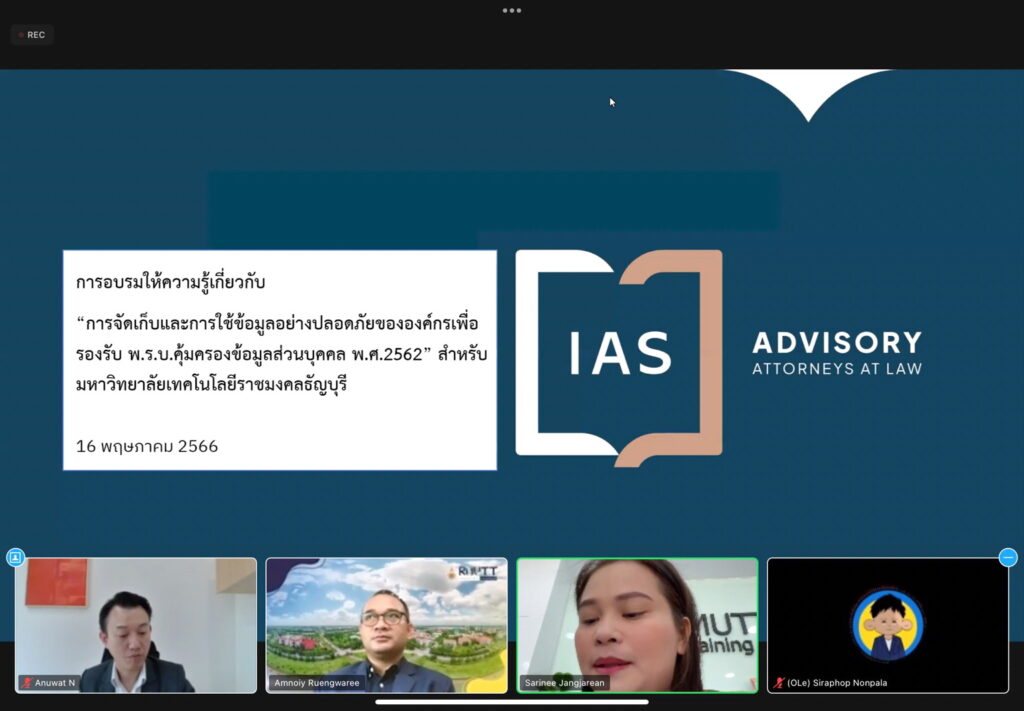Click the "Anuwat N" name label
The image size is (1024, 711).
tap(55, 683)
